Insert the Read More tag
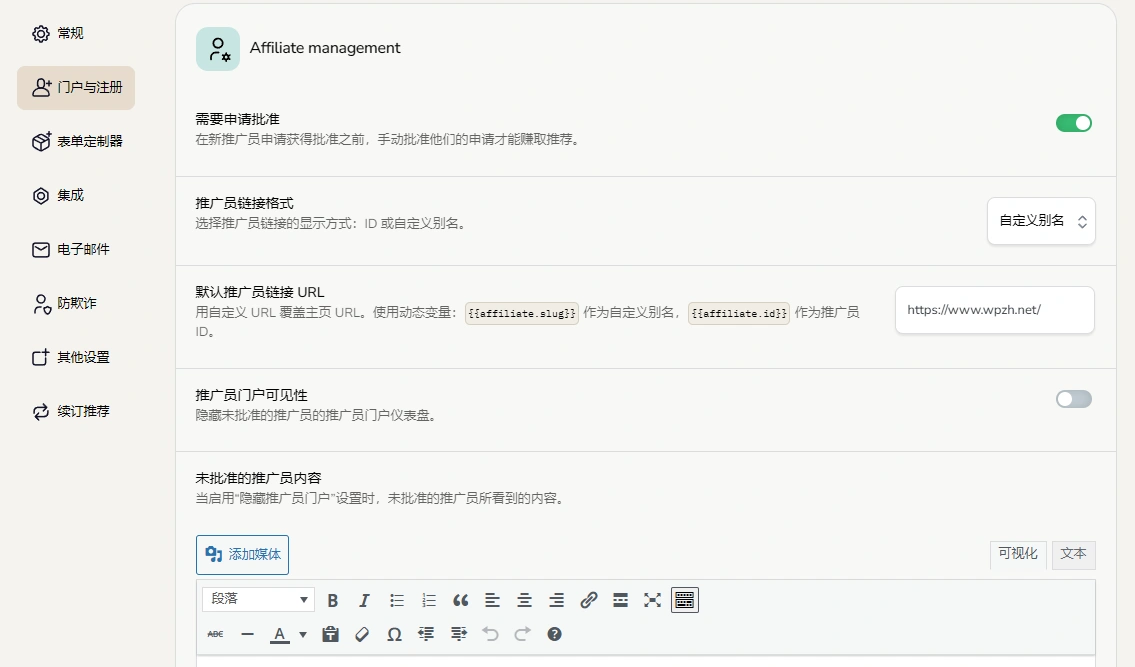The image size is (1135, 667). pos(620,600)
